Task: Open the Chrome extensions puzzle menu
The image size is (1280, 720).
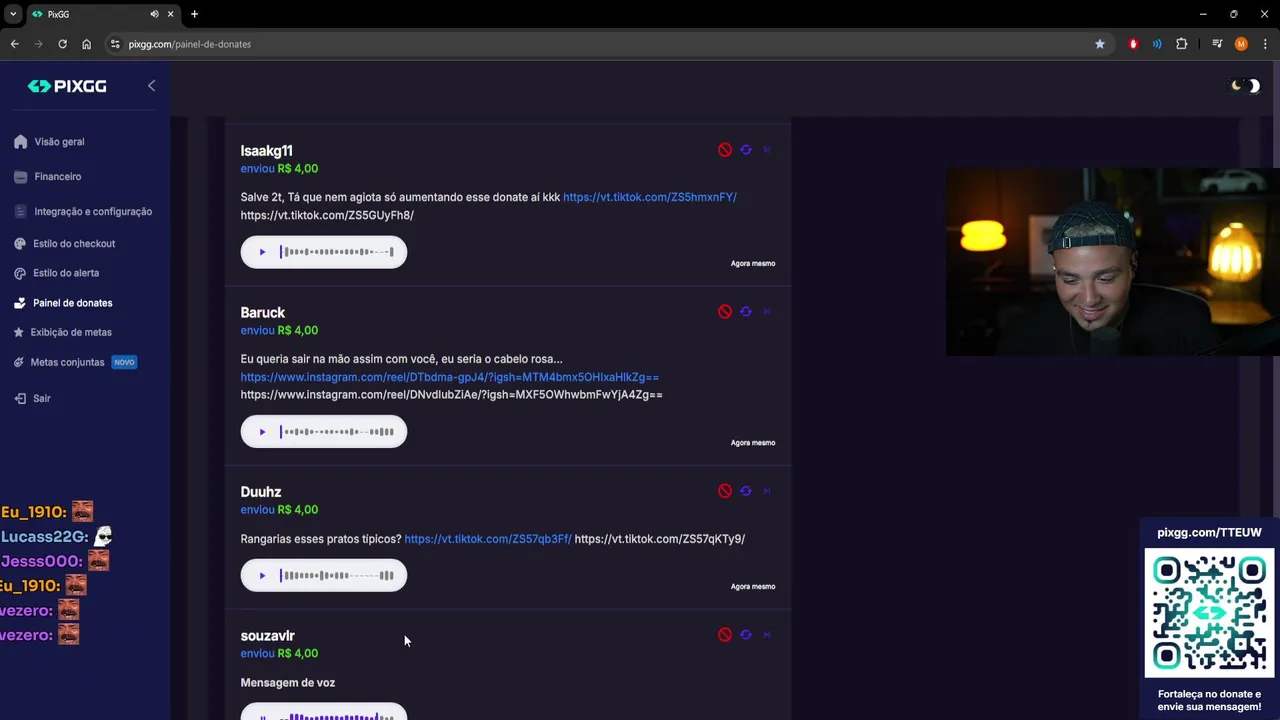Action: pos(1182,44)
